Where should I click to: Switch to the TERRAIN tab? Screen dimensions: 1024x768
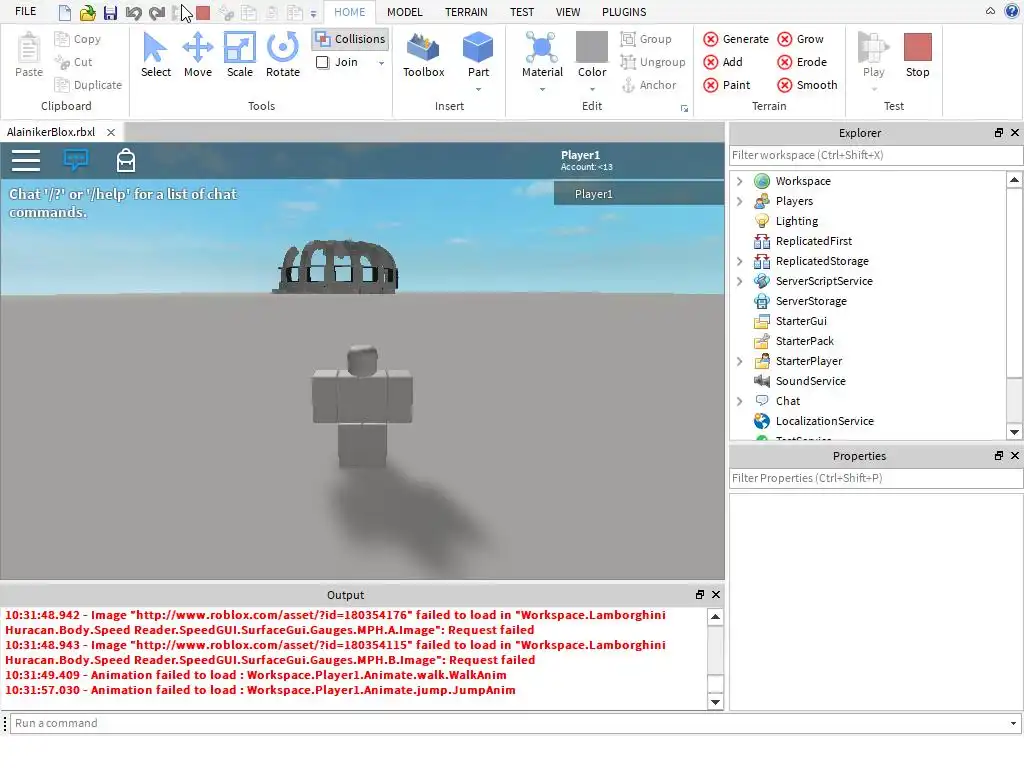click(x=466, y=12)
